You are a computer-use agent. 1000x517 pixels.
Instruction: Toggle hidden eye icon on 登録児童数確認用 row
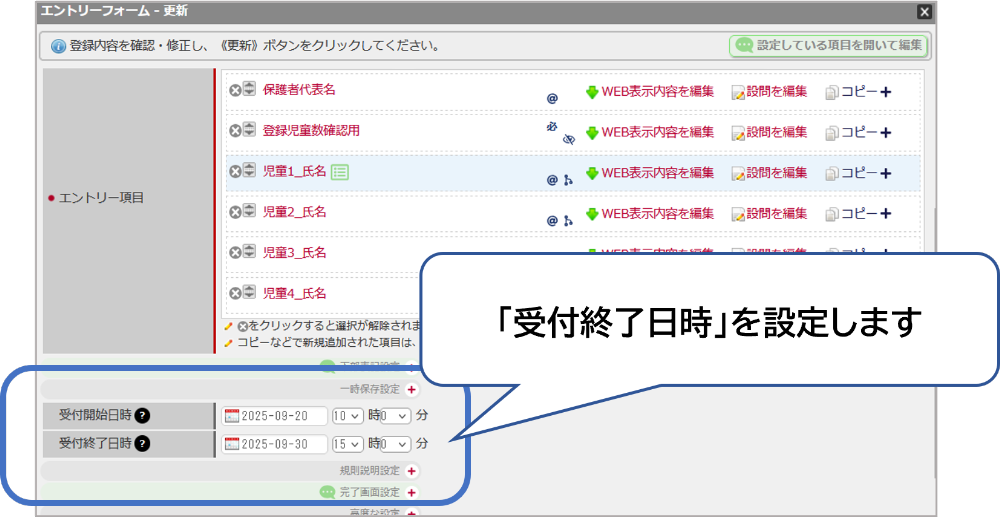[568, 139]
